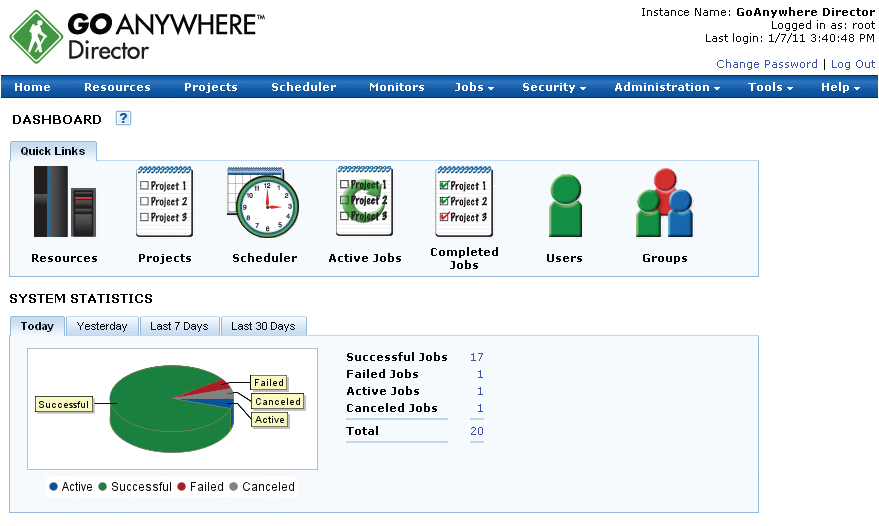Viewport: 879px width, 526px height.
Task: Open Projects in navigation bar
Action: (x=211, y=87)
